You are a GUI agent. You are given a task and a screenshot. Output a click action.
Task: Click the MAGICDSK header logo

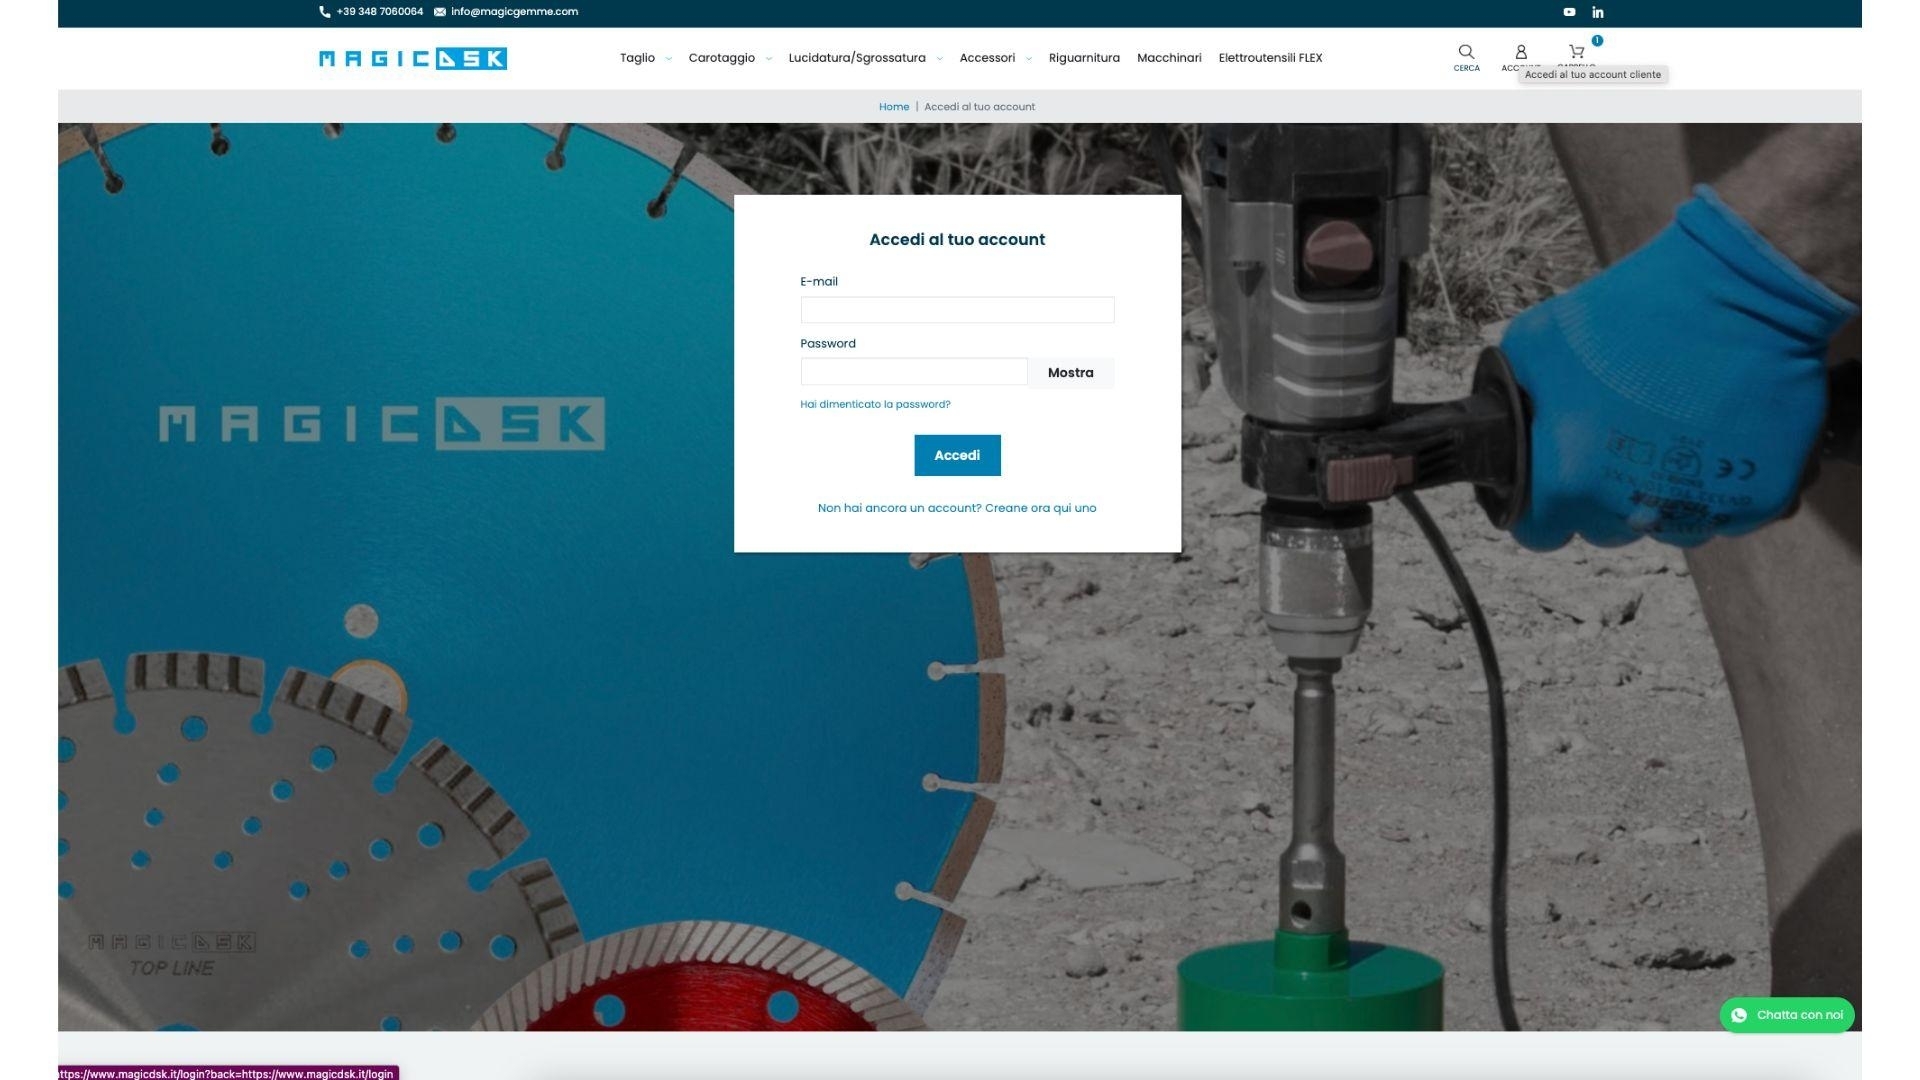(413, 58)
